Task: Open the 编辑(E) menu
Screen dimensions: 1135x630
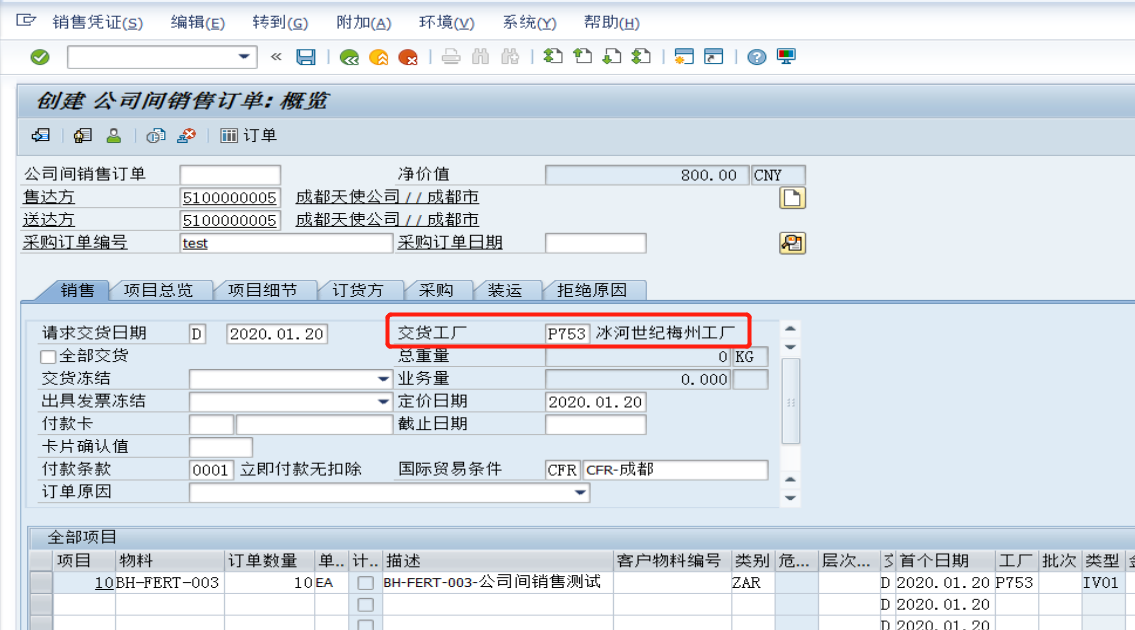Action: [198, 22]
